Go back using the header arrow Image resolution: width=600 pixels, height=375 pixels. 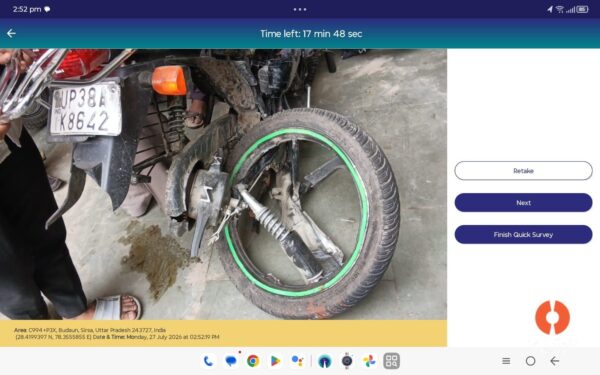pos(11,34)
